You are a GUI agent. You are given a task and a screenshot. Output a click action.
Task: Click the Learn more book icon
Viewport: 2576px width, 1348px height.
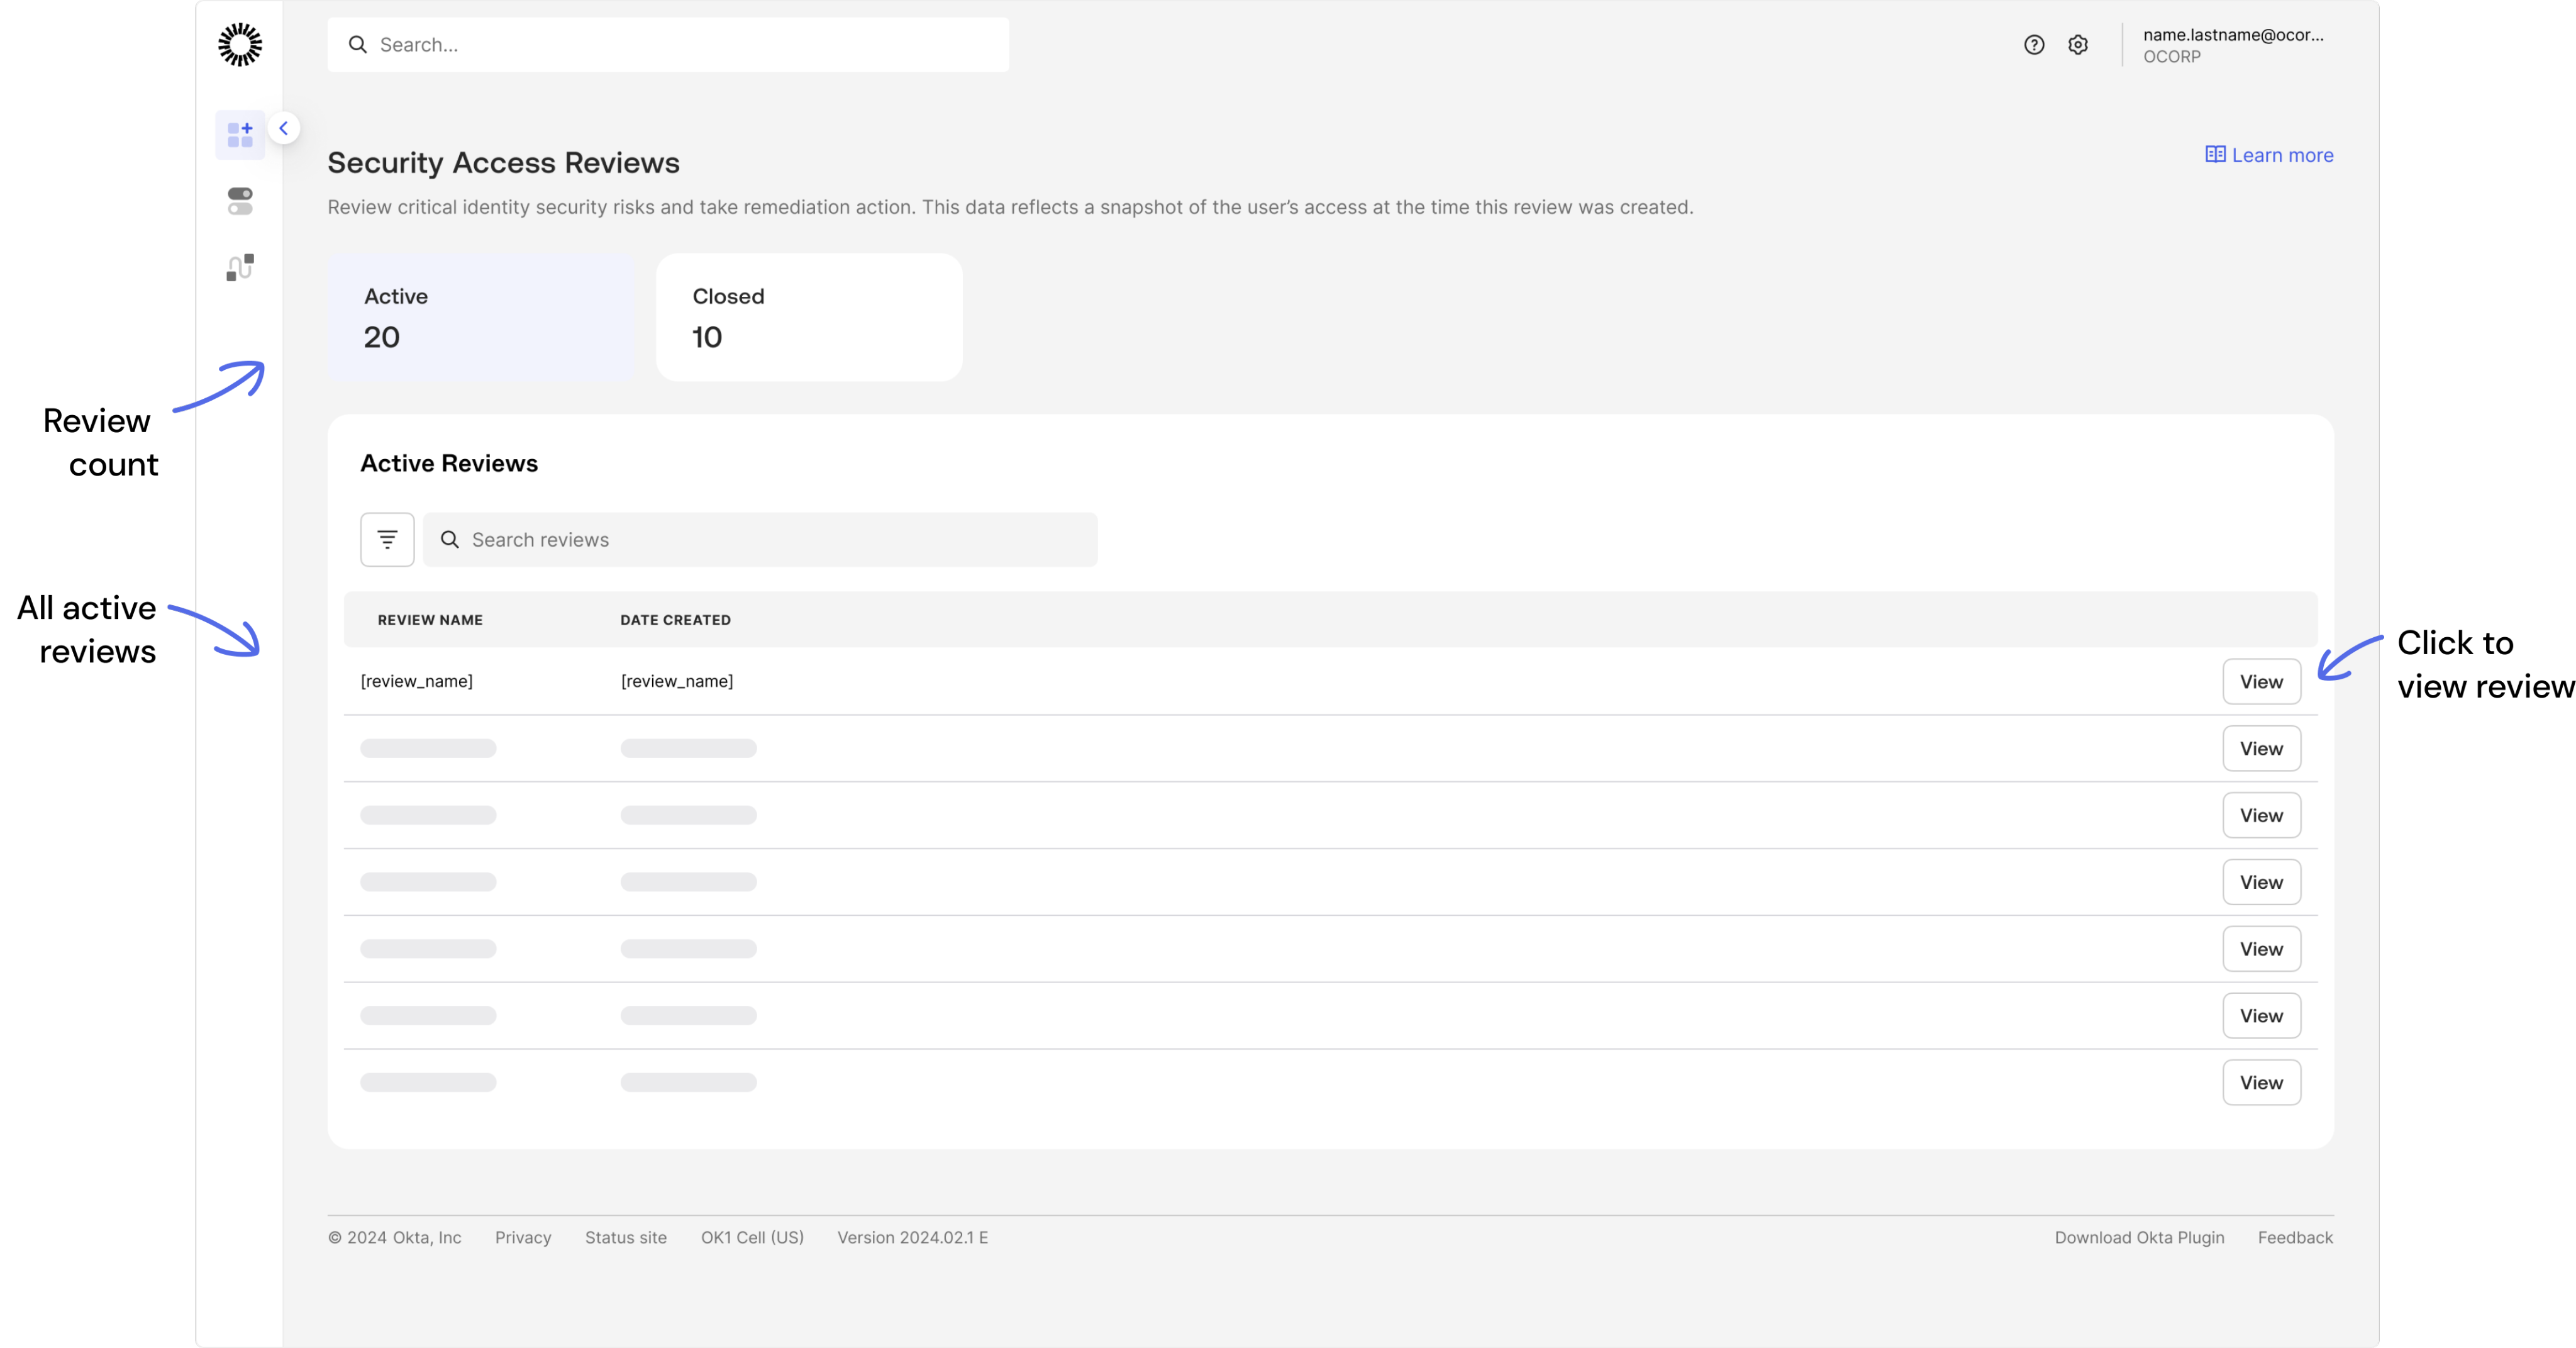(2215, 155)
